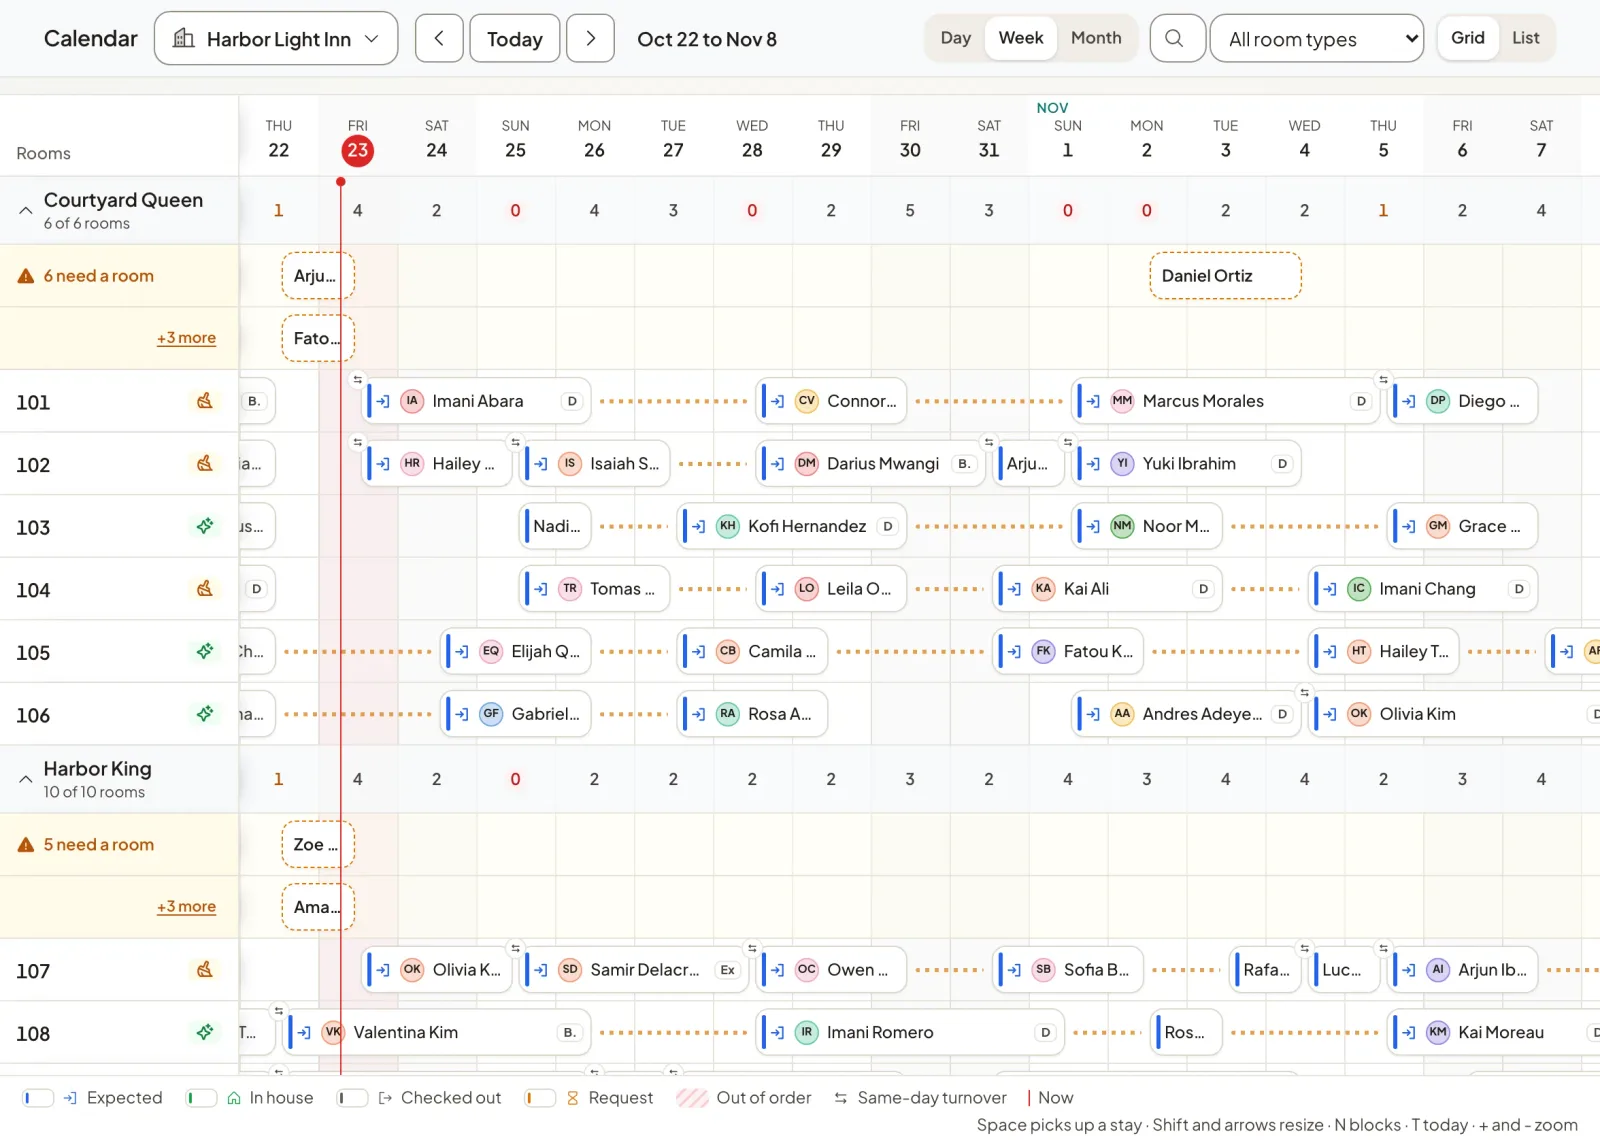The height and width of the screenshot is (1147, 1600).
Task: Click room 108 clean sparkle icon
Action: 205,1032
